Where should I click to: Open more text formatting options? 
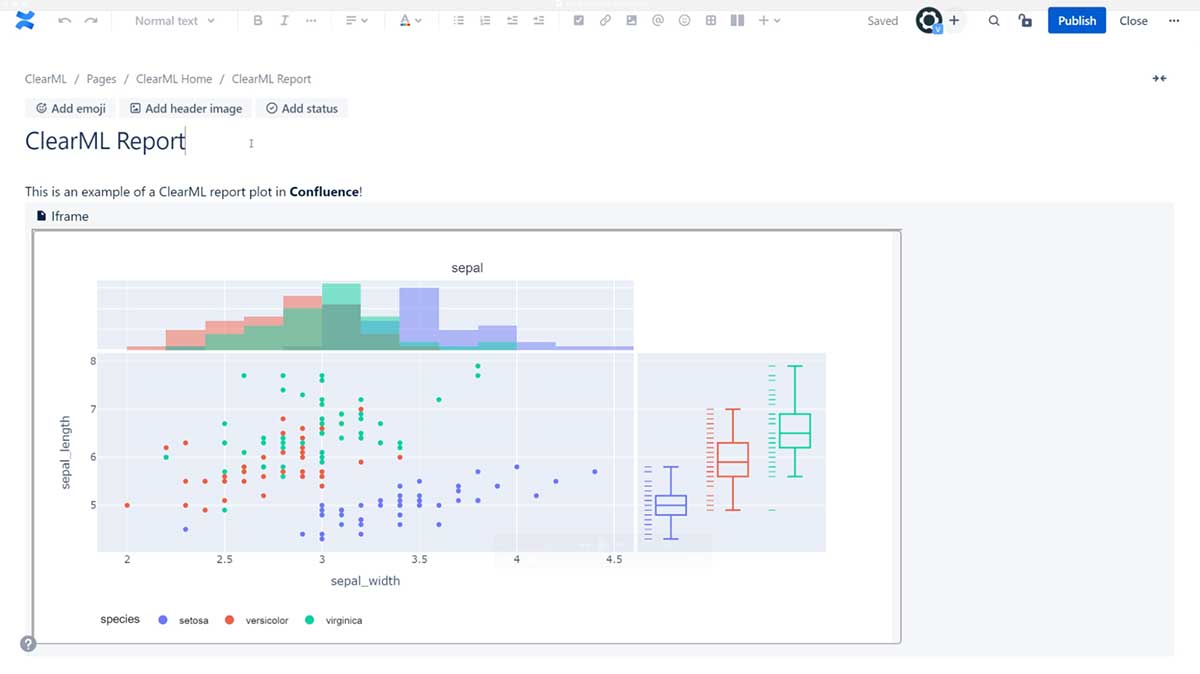click(311, 20)
